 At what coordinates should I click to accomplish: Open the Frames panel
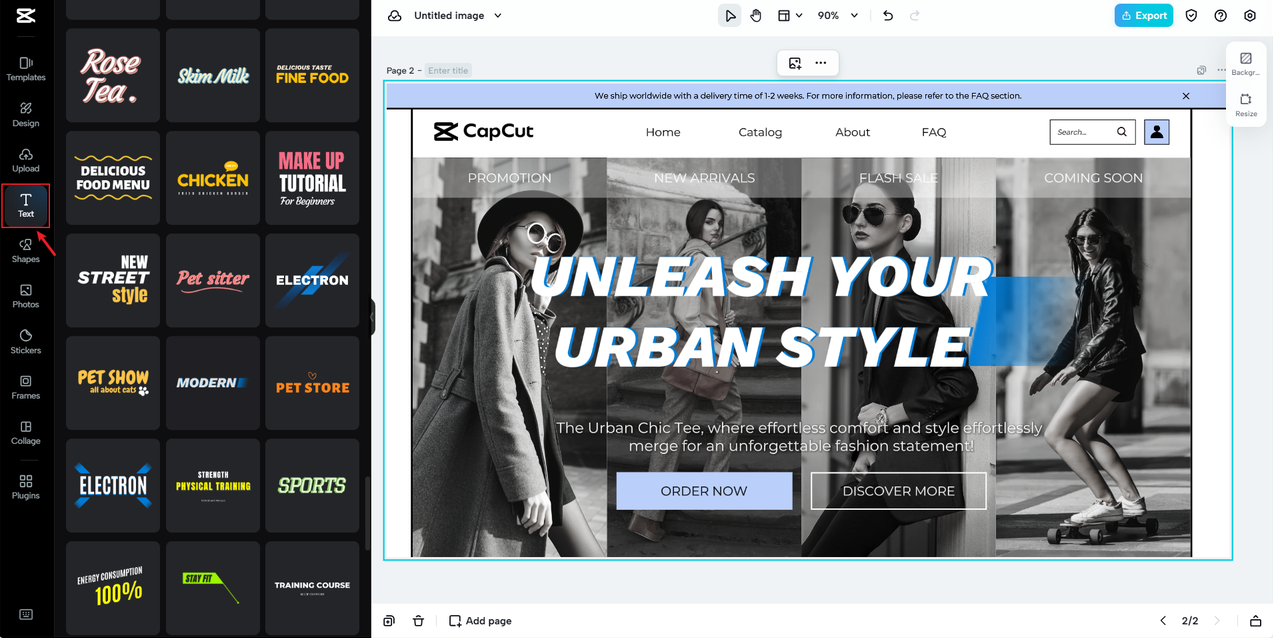pyautogui.click(x=26, y=387)
